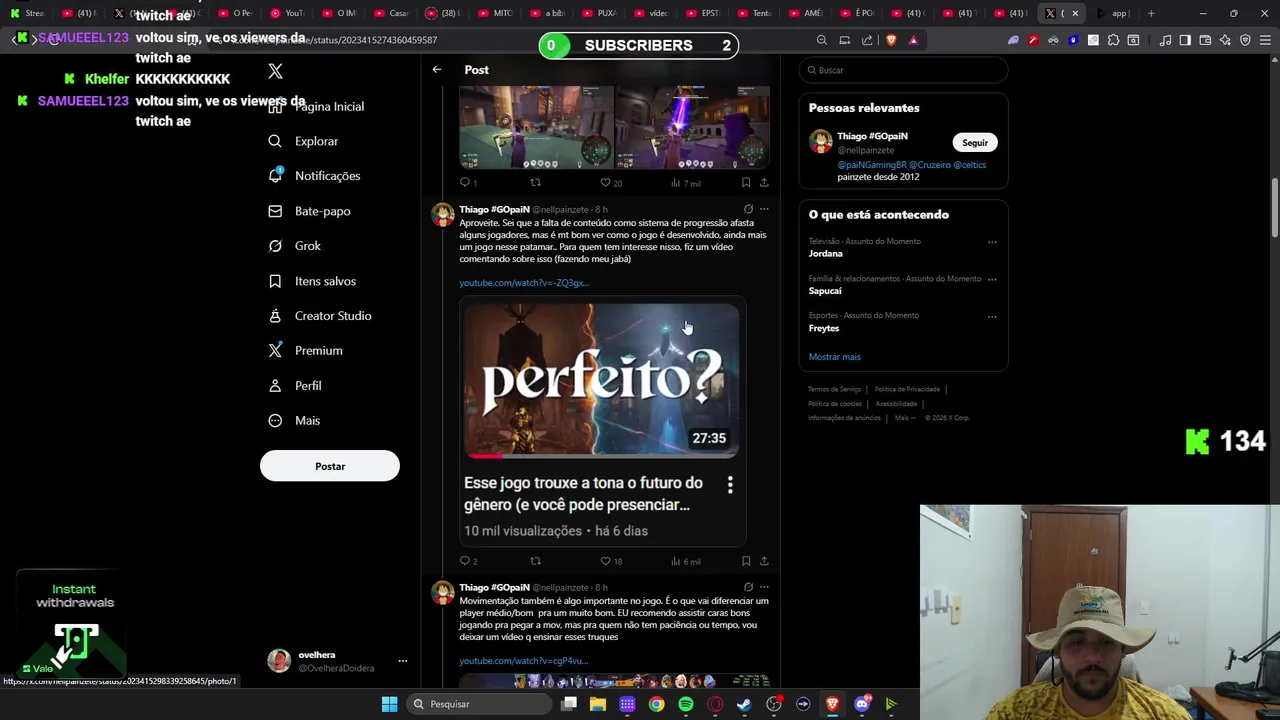Click the Buscar search field
Image resolution: width=1280 pixels, height=720 pixels.
(903, 70)
